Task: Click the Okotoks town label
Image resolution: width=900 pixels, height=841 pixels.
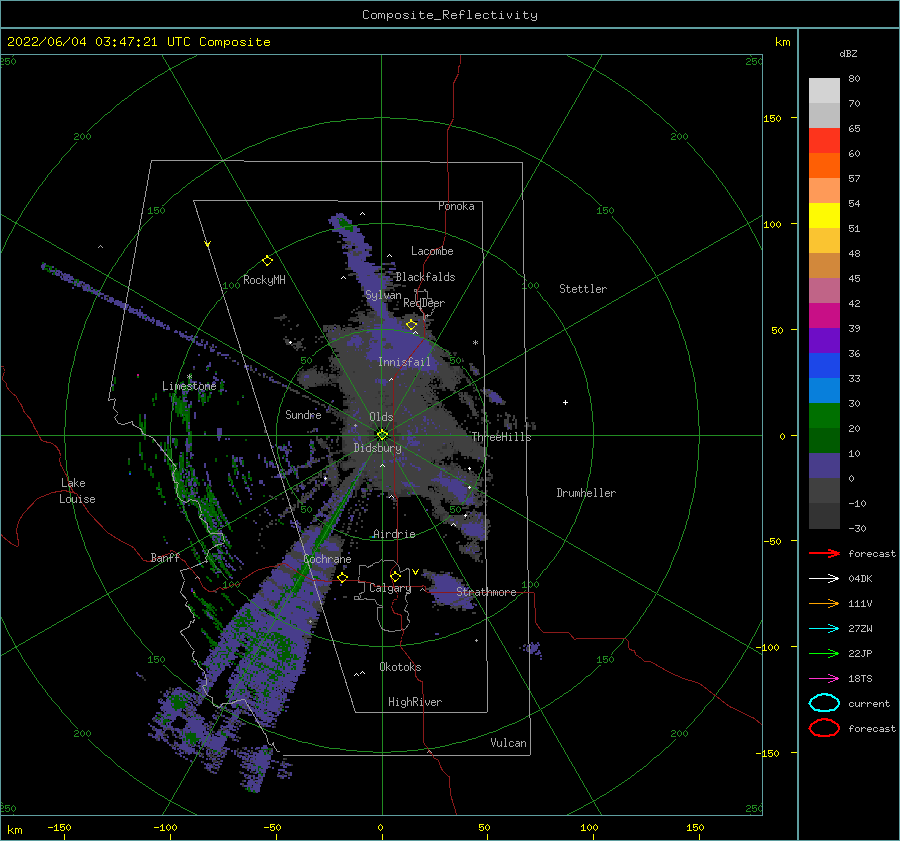Action: coord(400,667)
